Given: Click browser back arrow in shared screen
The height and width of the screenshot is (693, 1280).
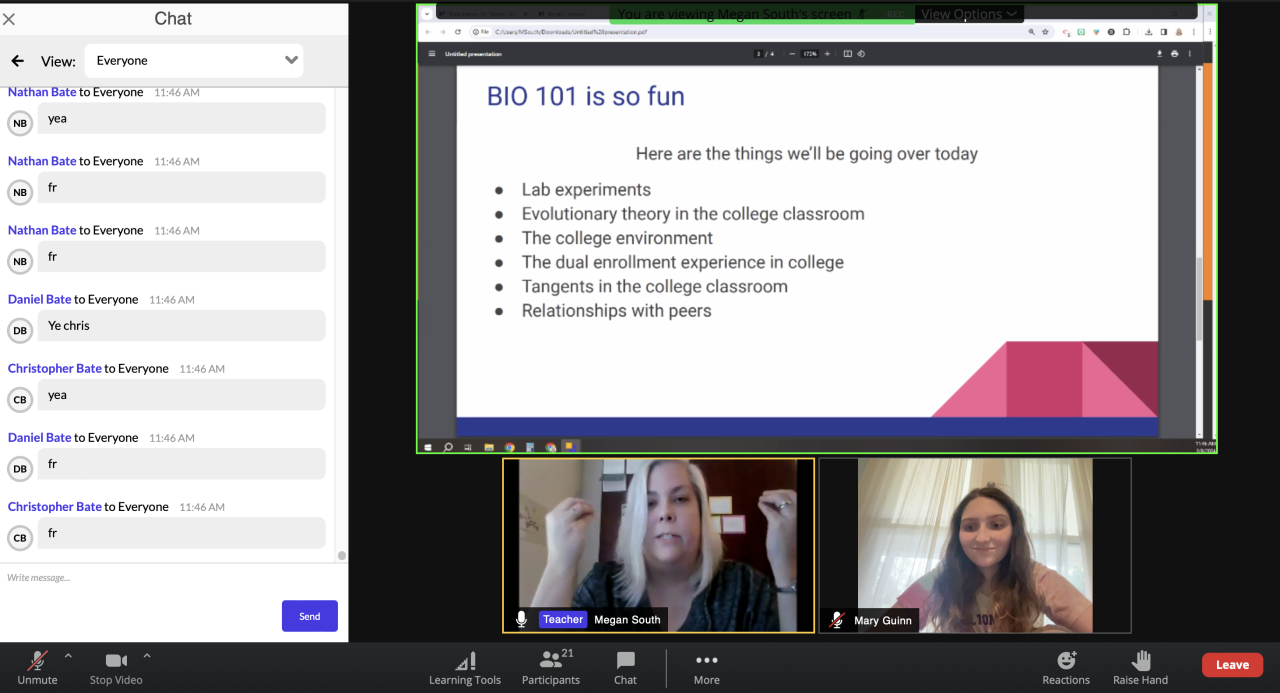Looking at the screenshot, I should point(428,32).
